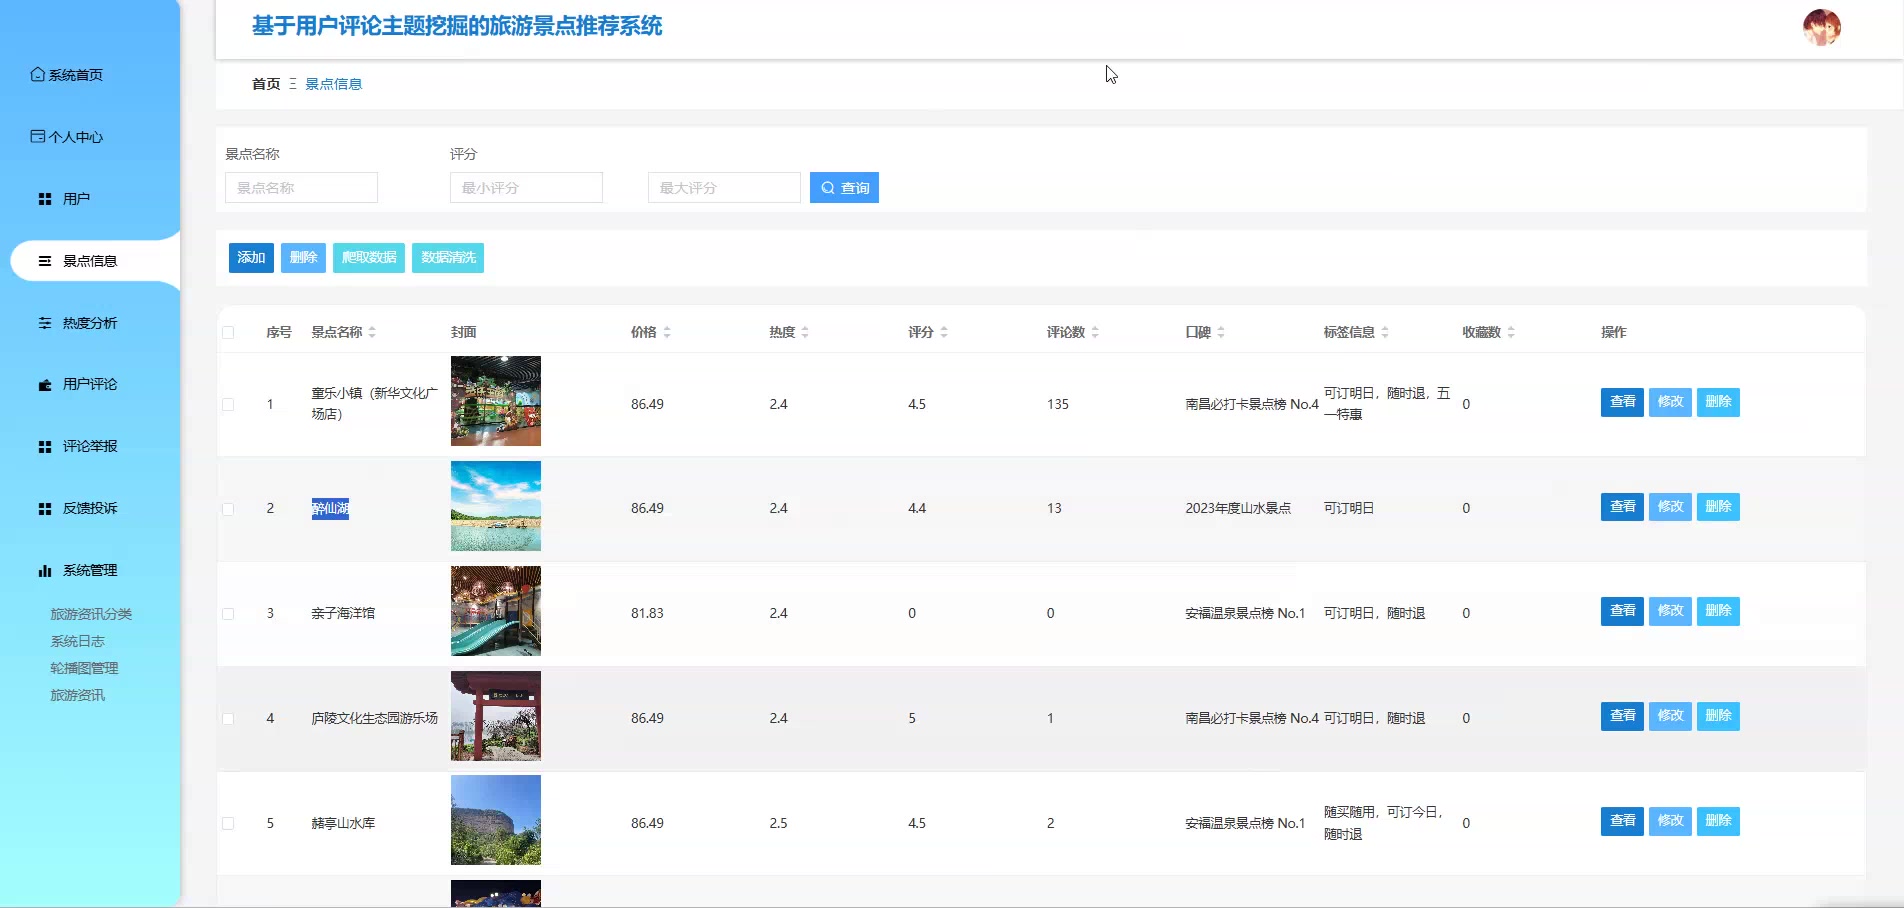Open cover image of 童乐小镇

coord(496,401)
